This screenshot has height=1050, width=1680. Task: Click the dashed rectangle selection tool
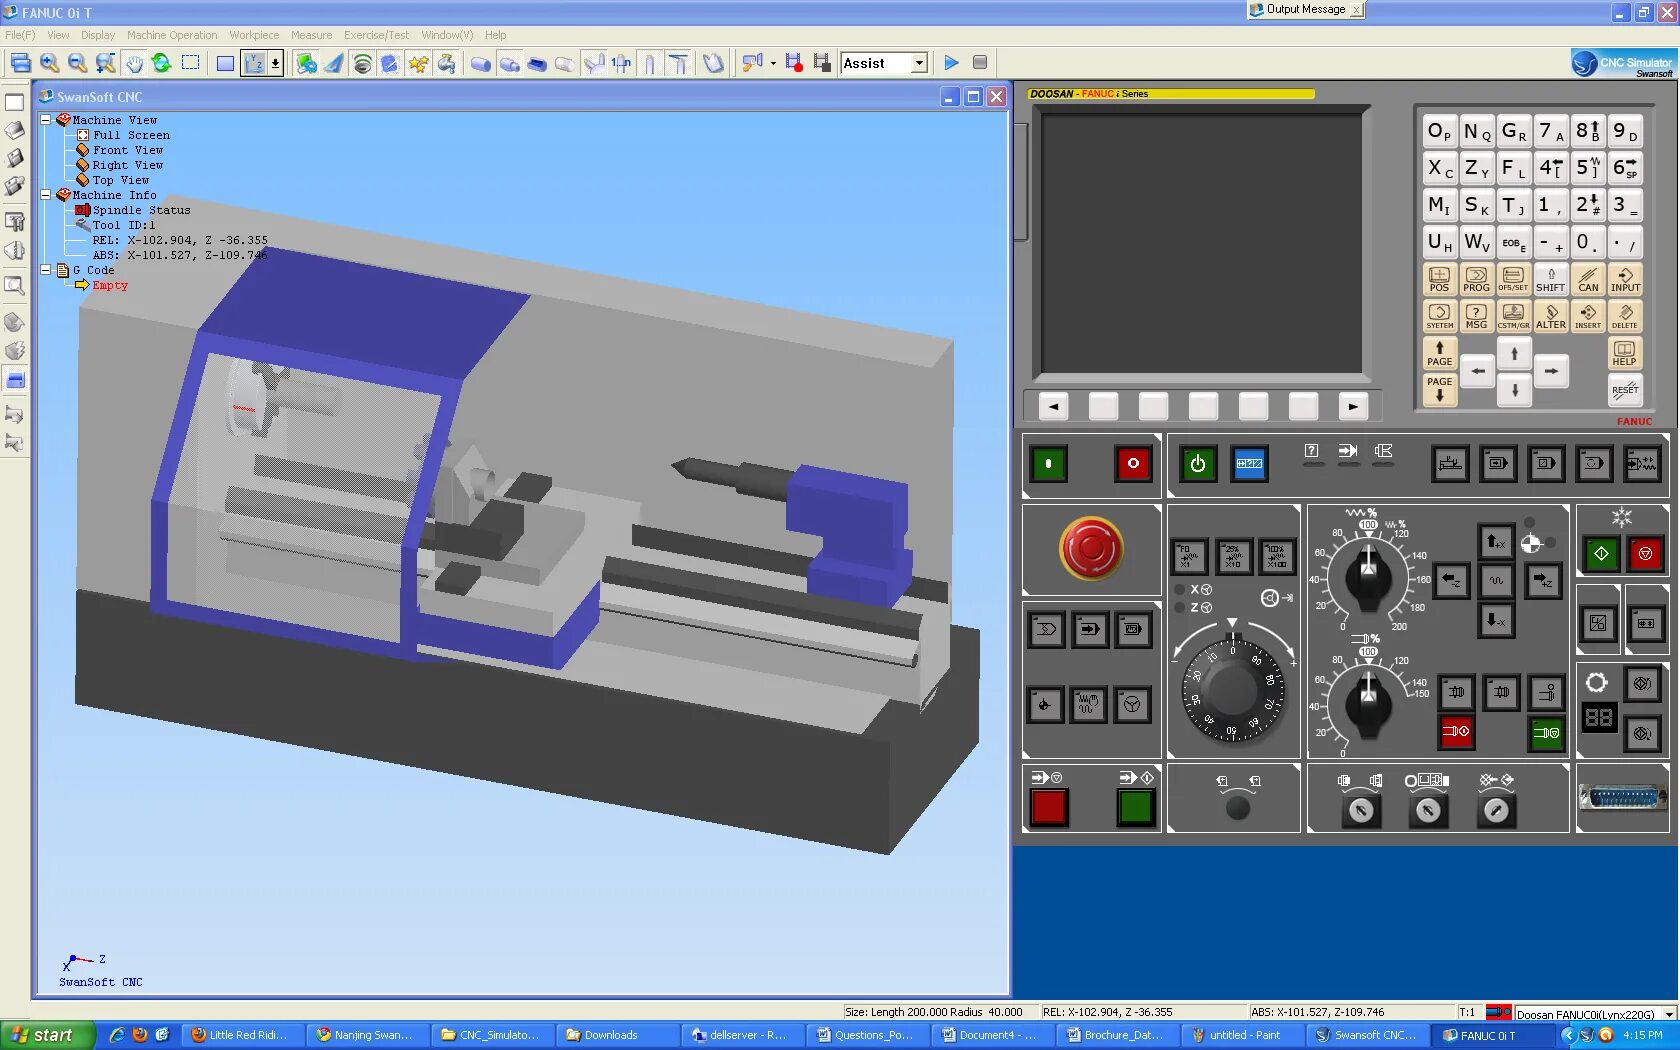tap(190, 63)
